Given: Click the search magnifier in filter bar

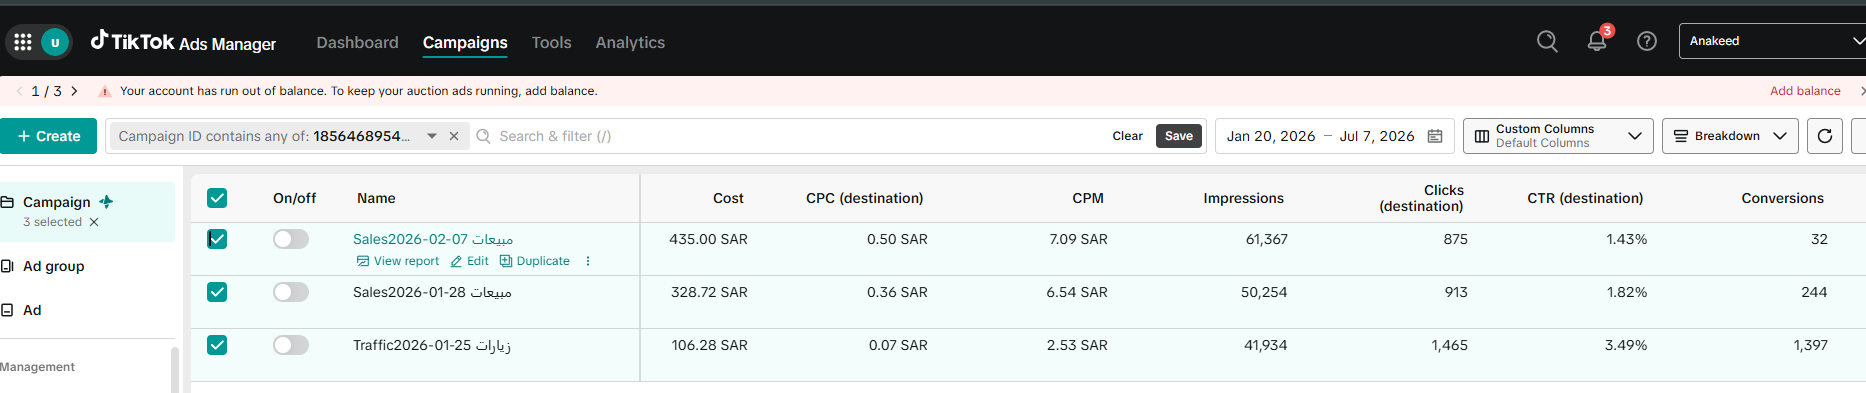Looking at the screenshot, I should pos(483,136).
